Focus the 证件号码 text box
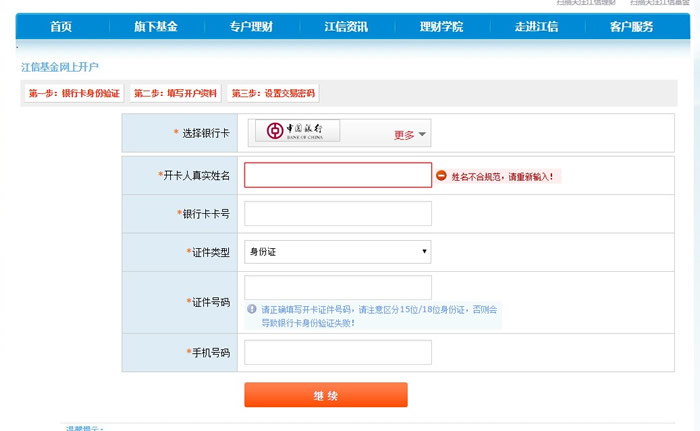The width and height of the screenshot is (700, 431). [x=337, y=288]
